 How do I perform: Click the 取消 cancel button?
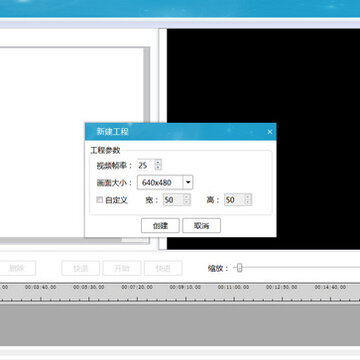click(201, 226)
